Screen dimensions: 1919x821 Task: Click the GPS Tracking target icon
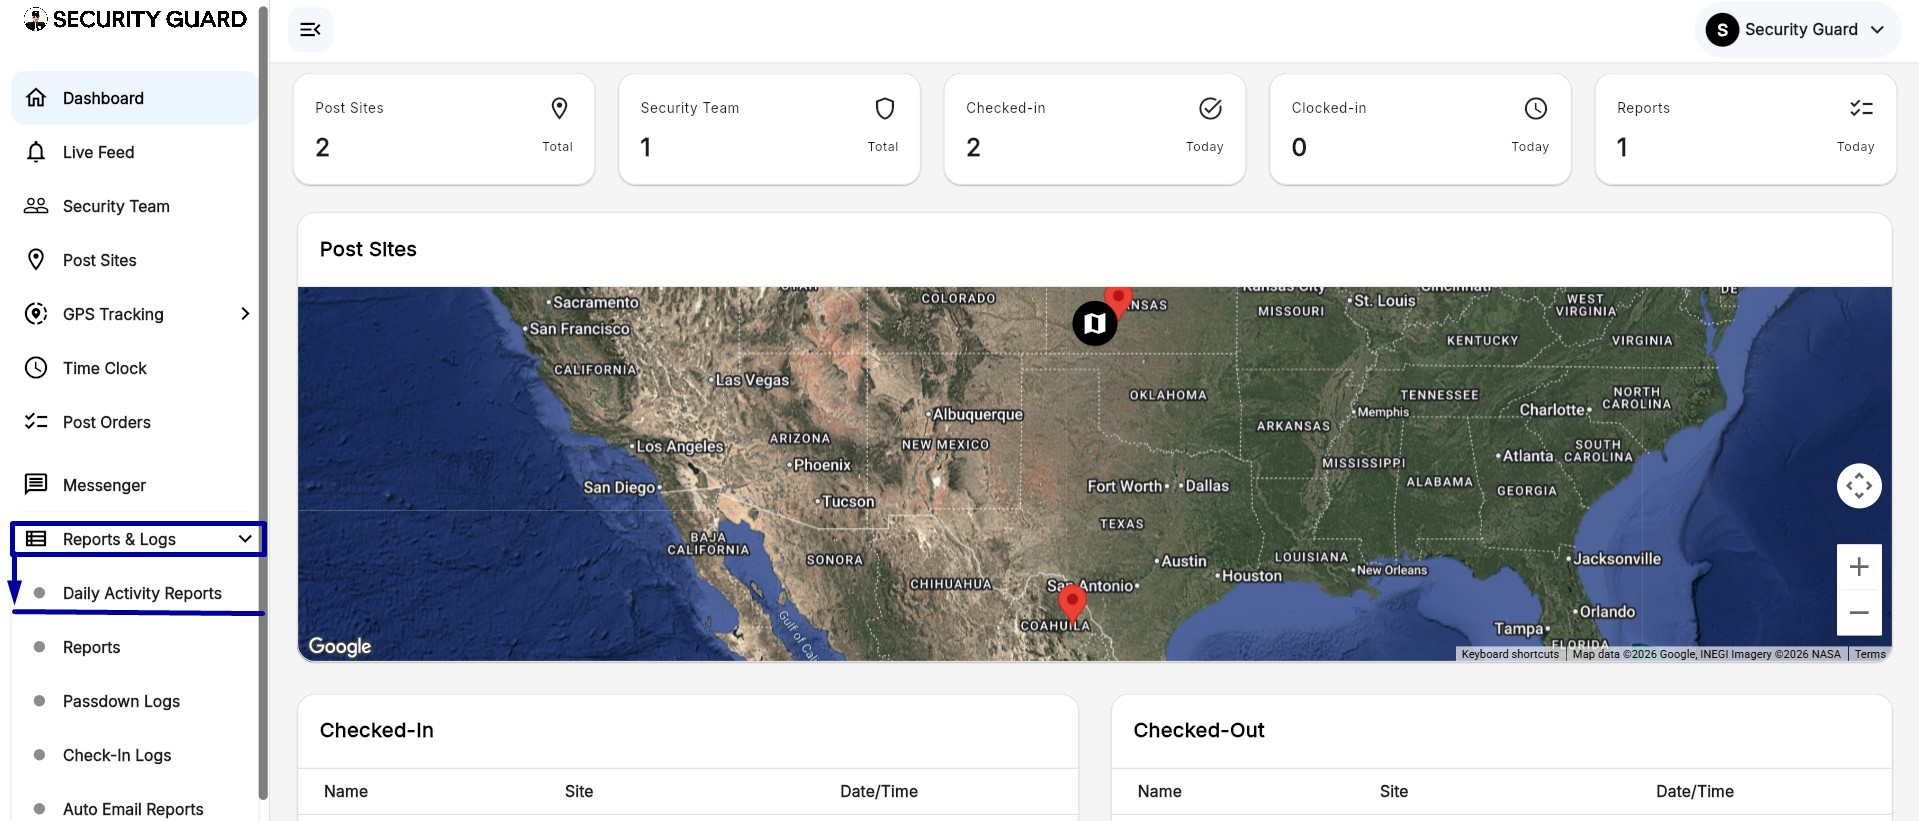36,314
